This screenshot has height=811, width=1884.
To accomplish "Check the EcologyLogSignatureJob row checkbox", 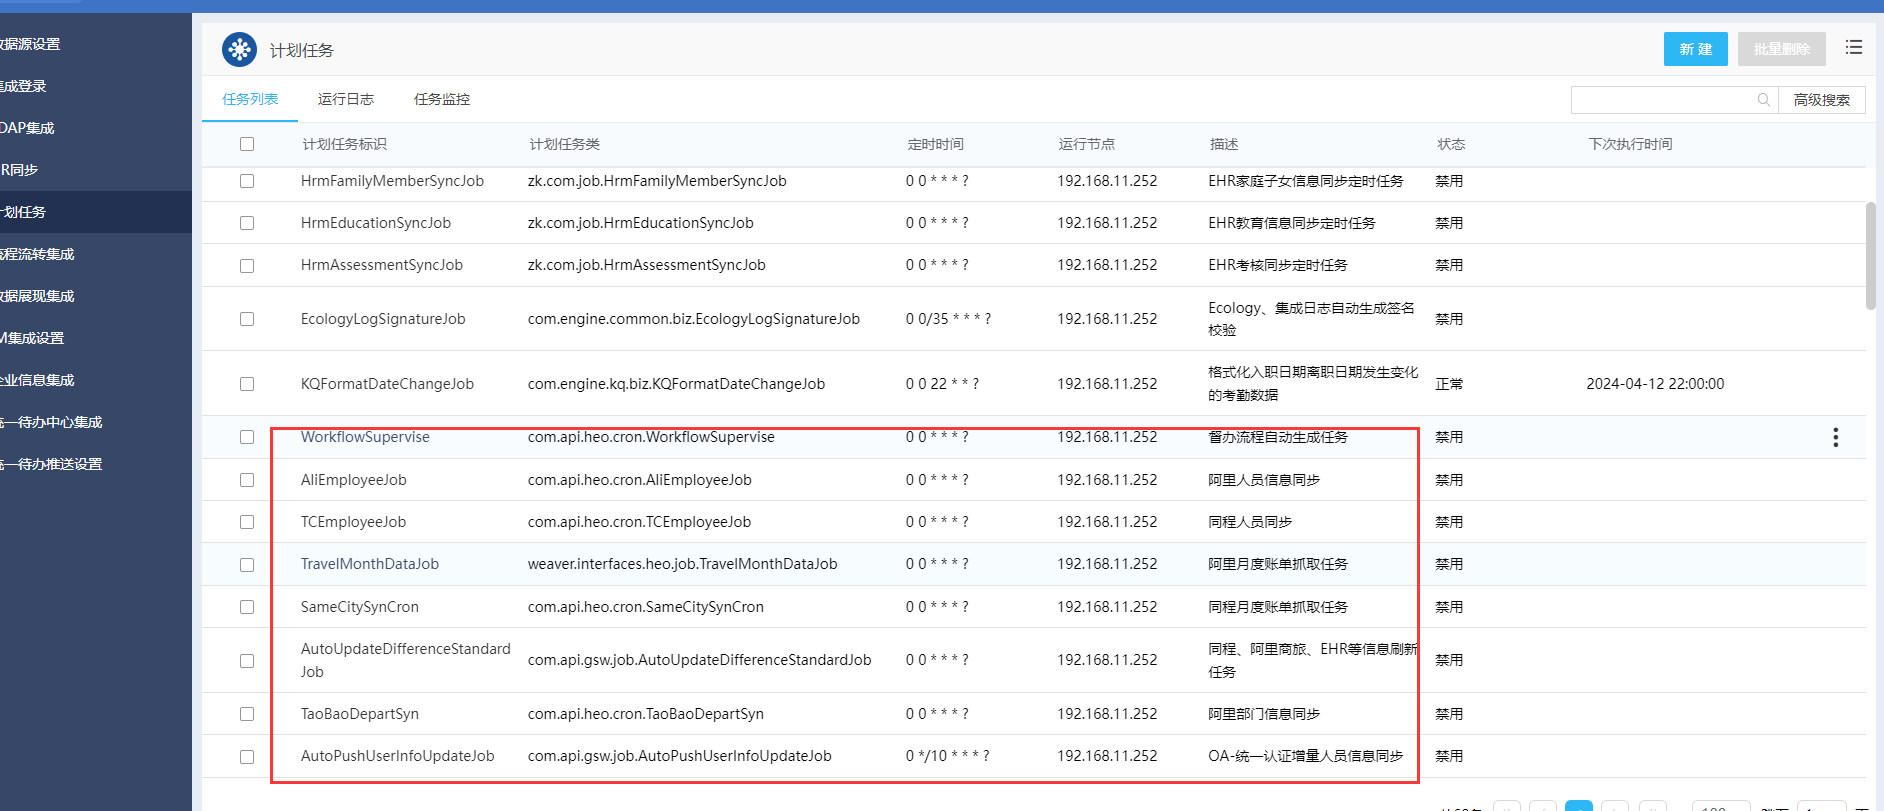I will tap(247, 319).
